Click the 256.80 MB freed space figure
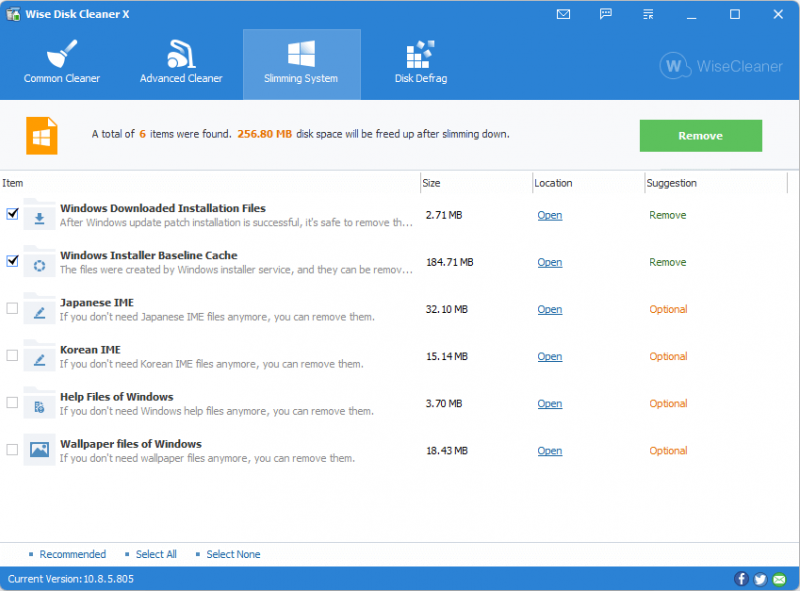The height and width of the screenshot is (591, 800). click(x=265, y=134)
